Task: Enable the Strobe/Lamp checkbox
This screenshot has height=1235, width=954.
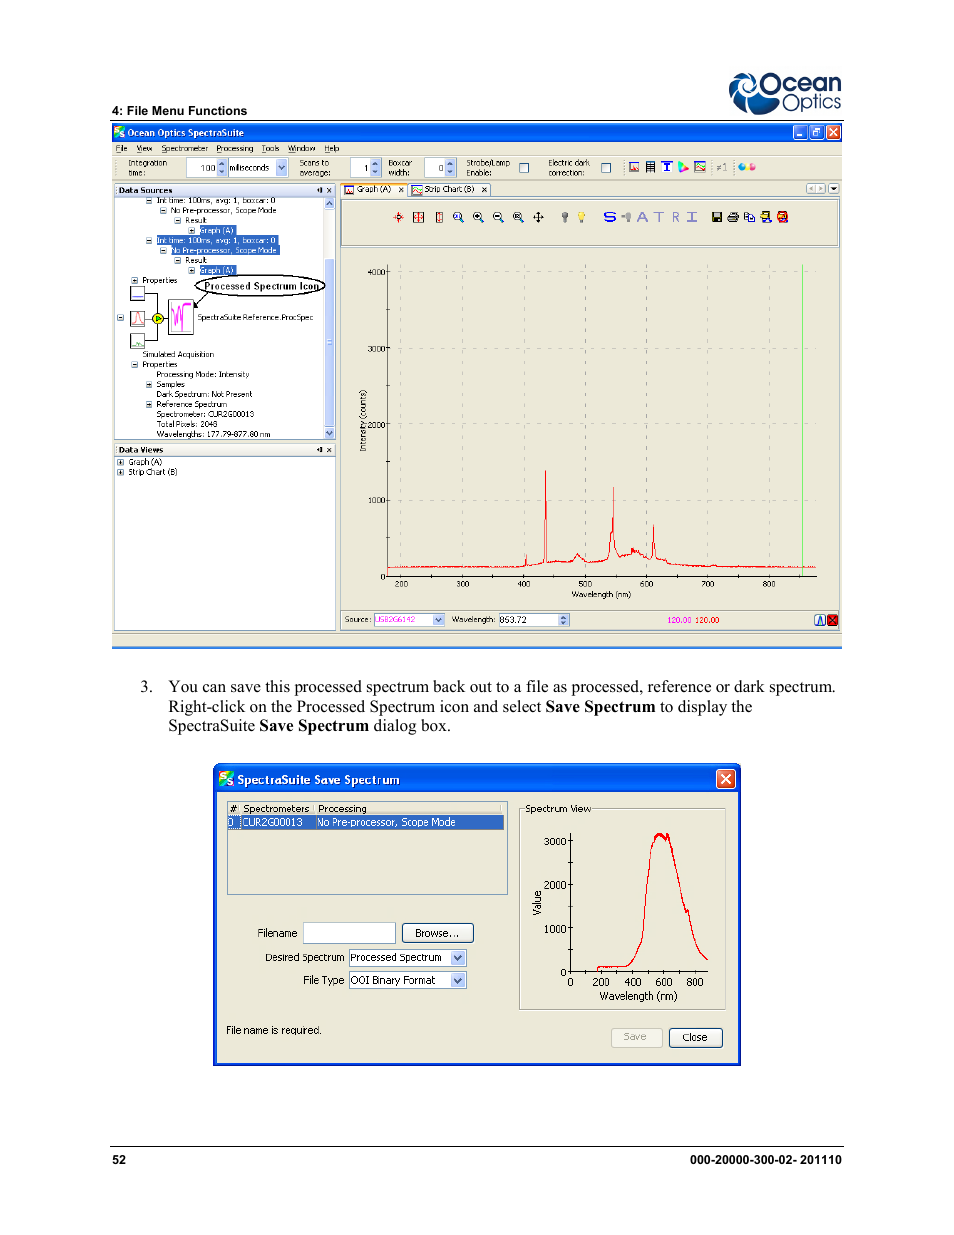Action: (x=524, y=168)
